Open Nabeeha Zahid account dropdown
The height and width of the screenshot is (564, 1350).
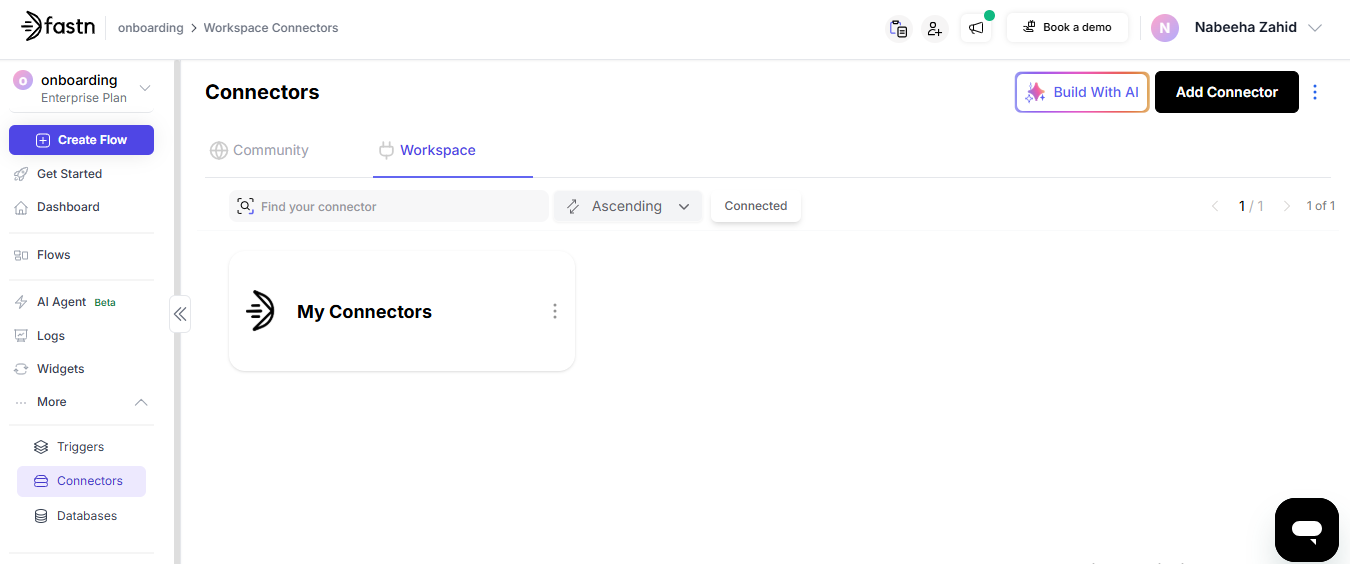click(1315, 28)
